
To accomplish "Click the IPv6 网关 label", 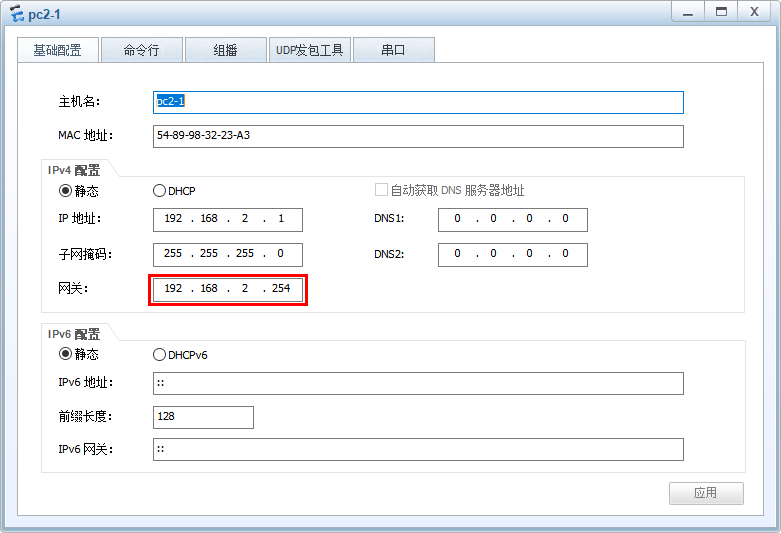I will [86, 449].
